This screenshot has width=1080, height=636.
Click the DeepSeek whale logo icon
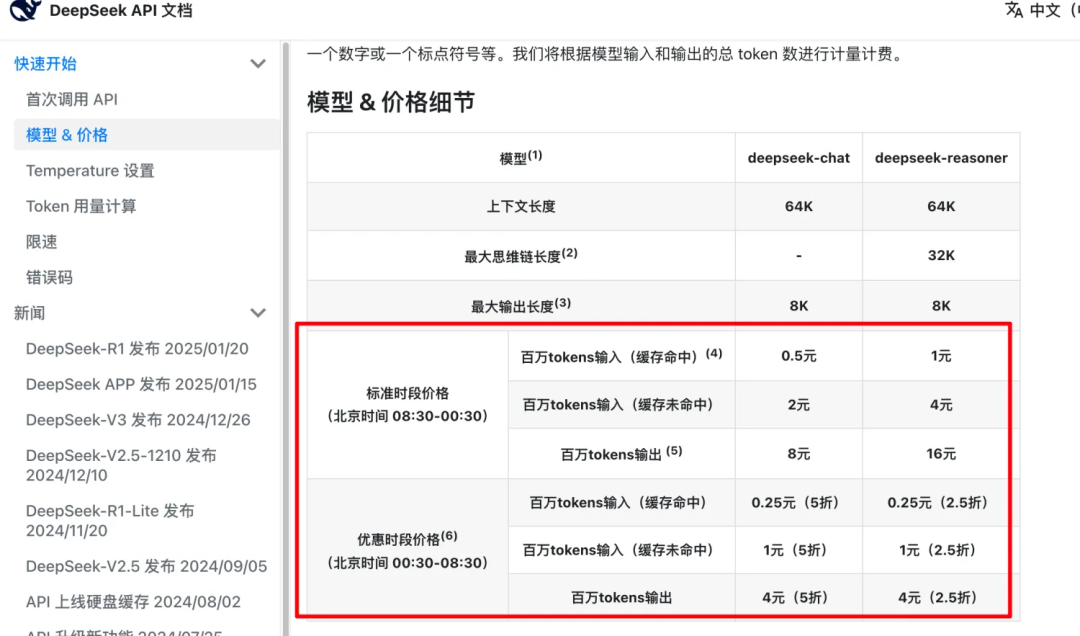25,10
